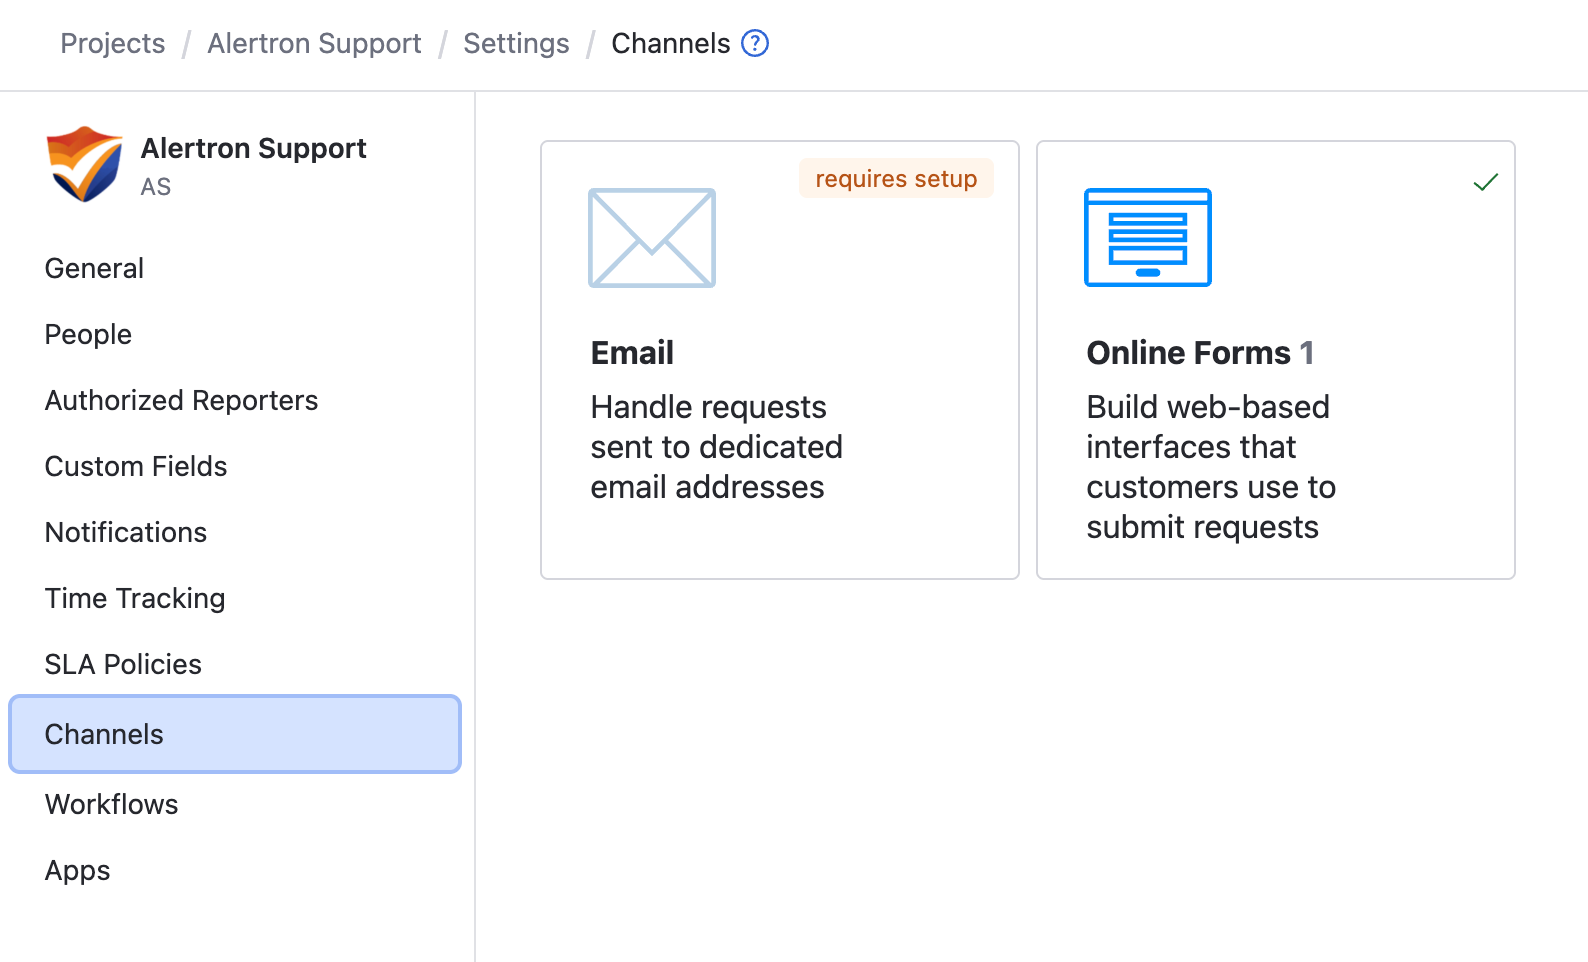Image resolution: width=1588 pixels, height=962 pixels.
Task: Go to Custom Fields settings
Action: (136, 466)
